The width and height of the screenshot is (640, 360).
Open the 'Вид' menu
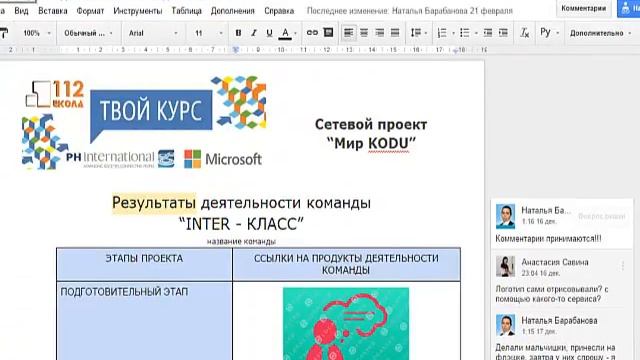point(21,11)
